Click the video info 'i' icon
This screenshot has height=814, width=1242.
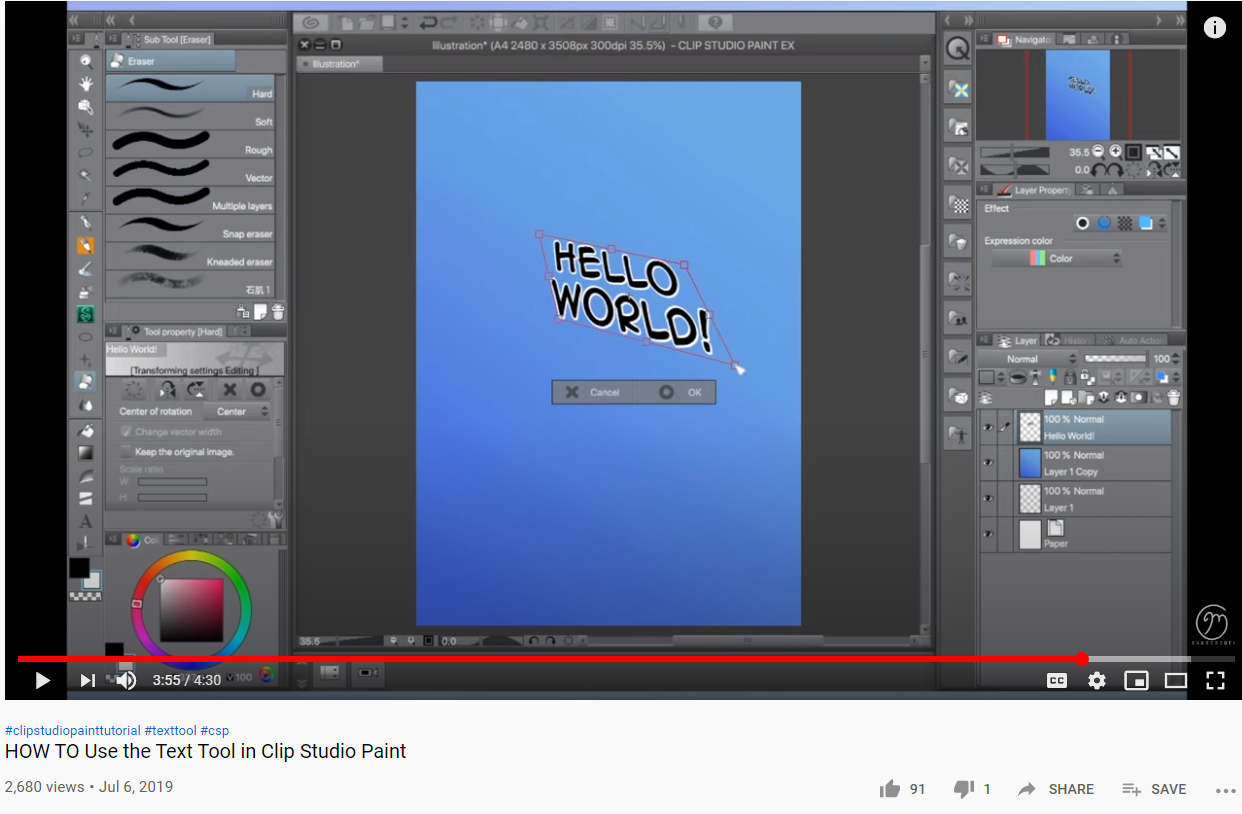[1215, 28]
